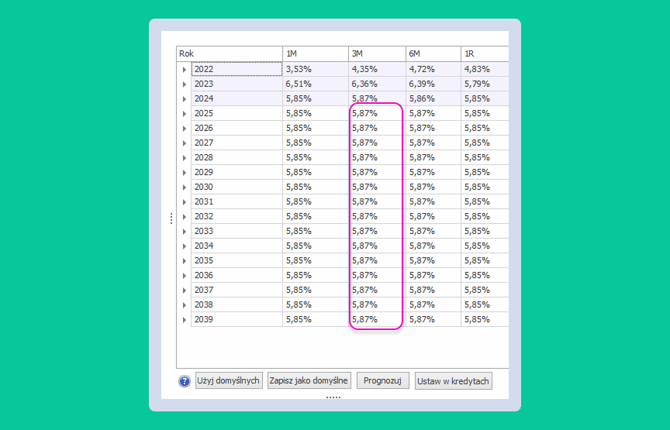
Task: Click the Użyj domyślnych button
Action: pyautogui.click(x=229, y=380)
